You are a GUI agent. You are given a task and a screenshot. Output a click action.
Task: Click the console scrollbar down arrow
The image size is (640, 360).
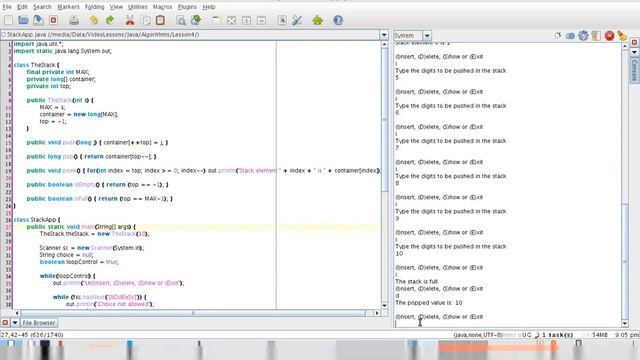(x=625, y=324)
